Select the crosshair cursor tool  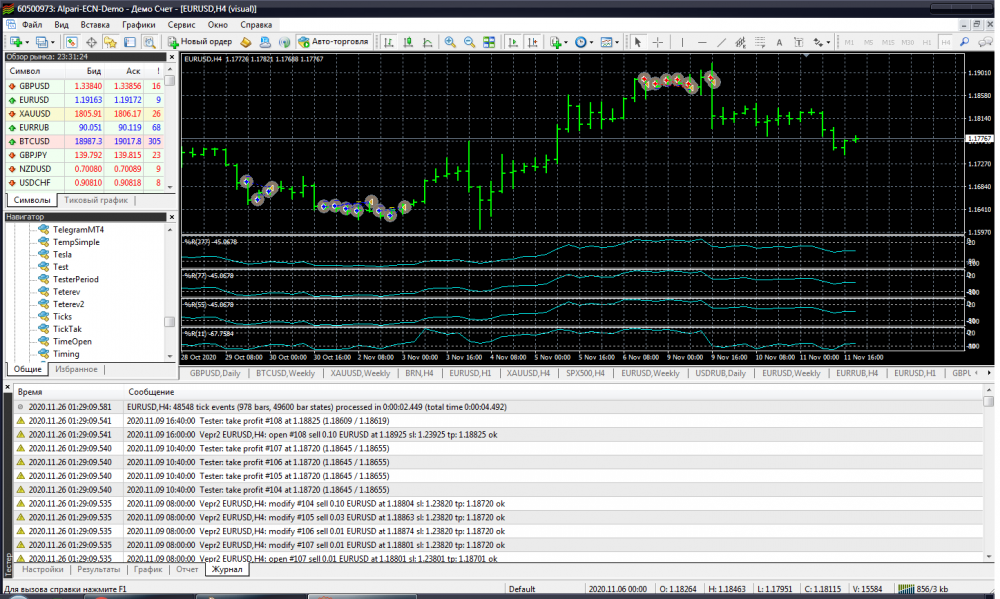tap(658, 42)
